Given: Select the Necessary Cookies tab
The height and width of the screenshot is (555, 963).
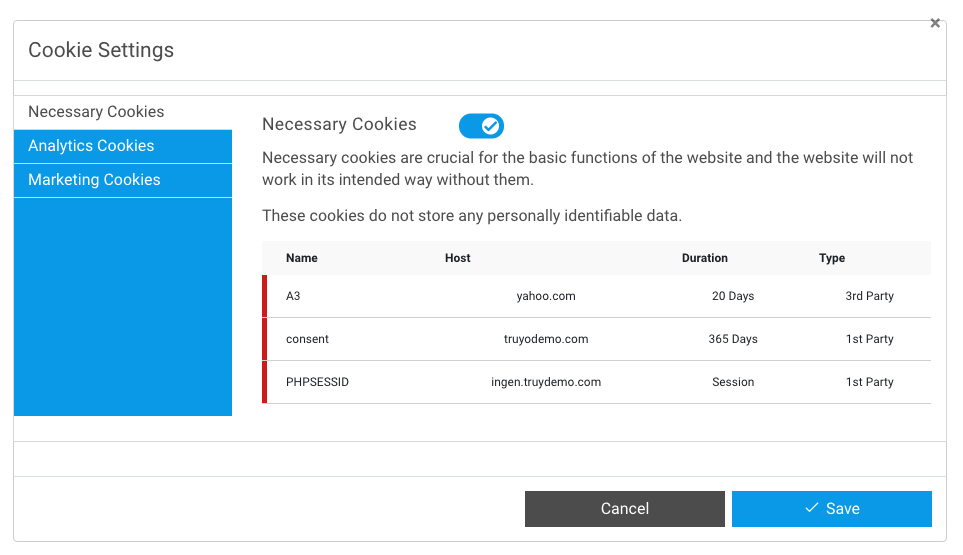Looking at the screenshot, I should click(x=96, y=112).
